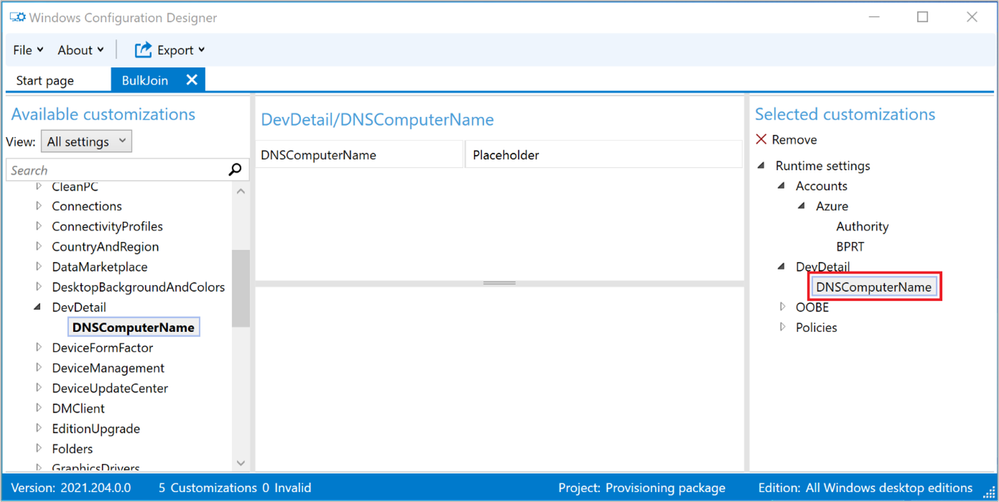The height and width of the screenshot is (502, 999).
Task: Expand the DeviceFormFactor node
Action: click(39, 348)
